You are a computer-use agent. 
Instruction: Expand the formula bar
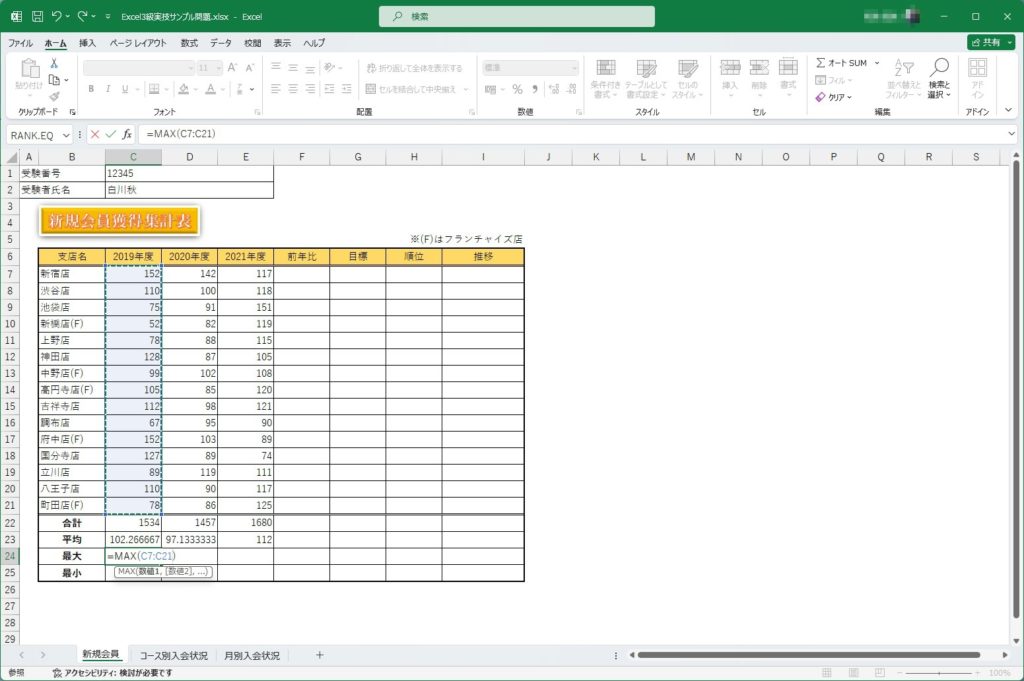point(1011,134)
